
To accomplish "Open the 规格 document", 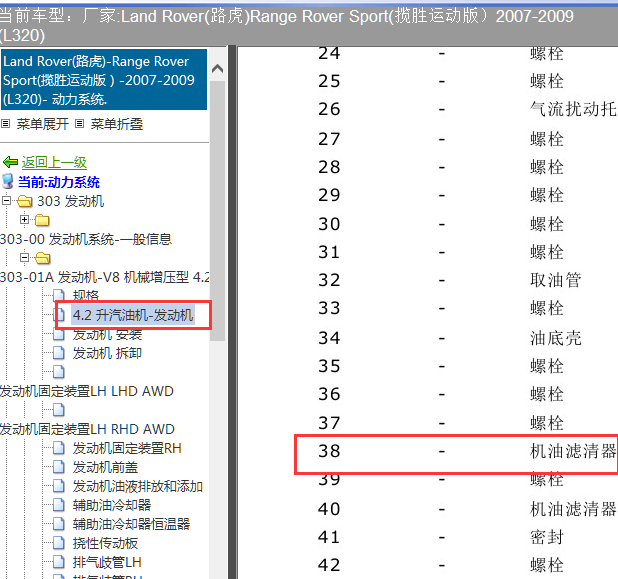I will [86, 295].
